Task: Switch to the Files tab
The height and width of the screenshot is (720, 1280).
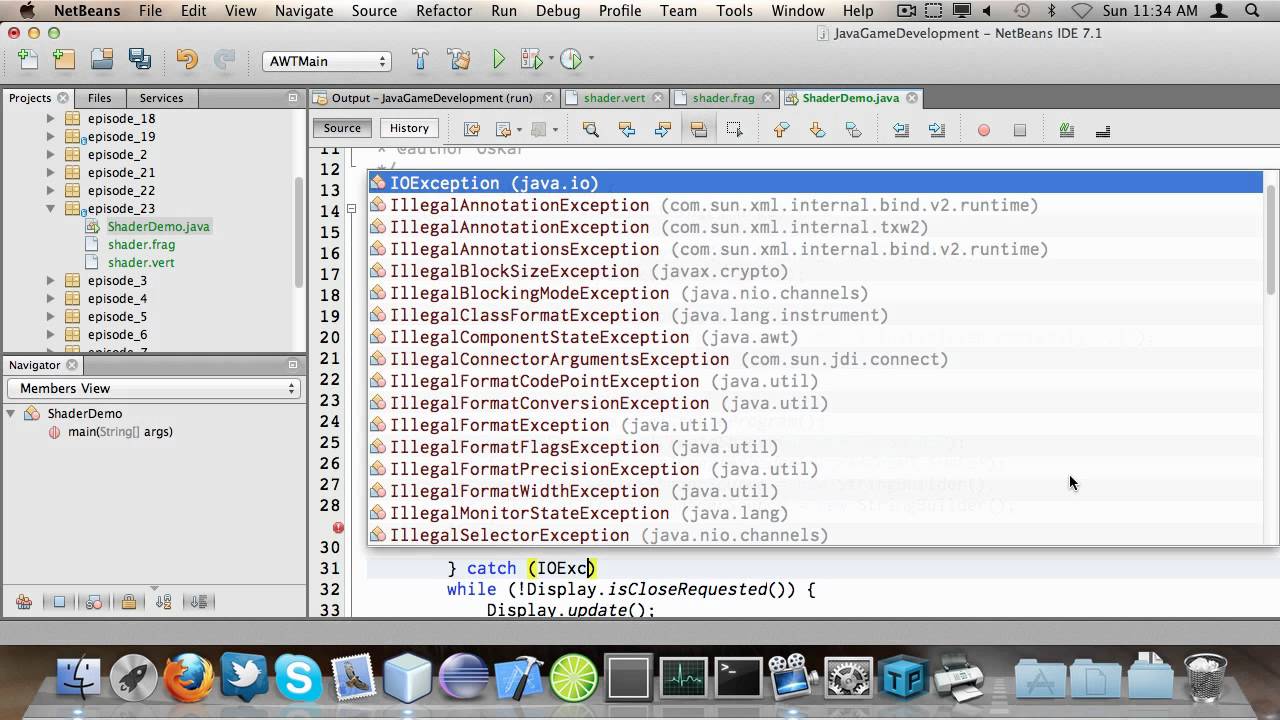Action: tap(99, 98)
